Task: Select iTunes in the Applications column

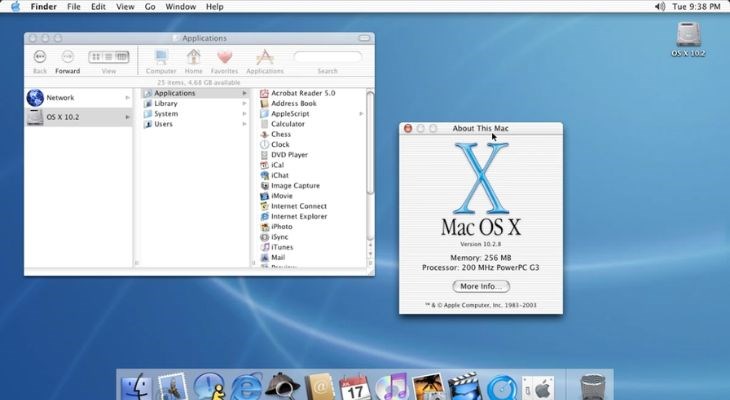Action: (282, 247)
